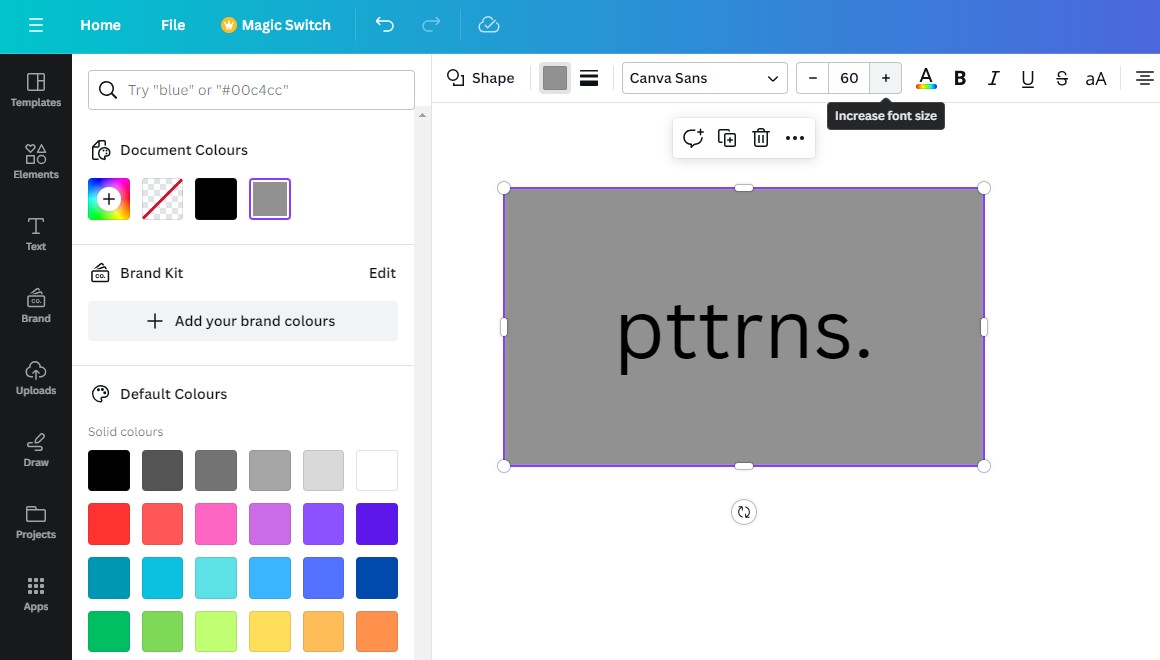
Task: Duplicate the shape with the copy icon
Action: [x=726, y=138]
